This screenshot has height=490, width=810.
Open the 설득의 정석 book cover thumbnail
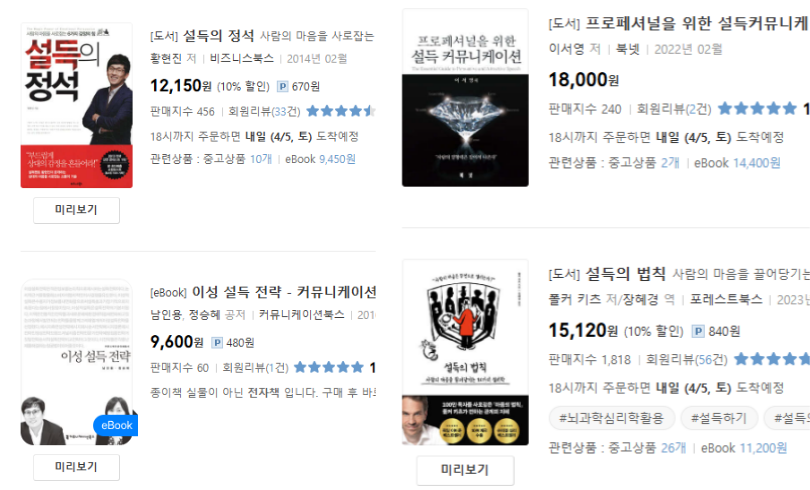[x=76, y=105]
